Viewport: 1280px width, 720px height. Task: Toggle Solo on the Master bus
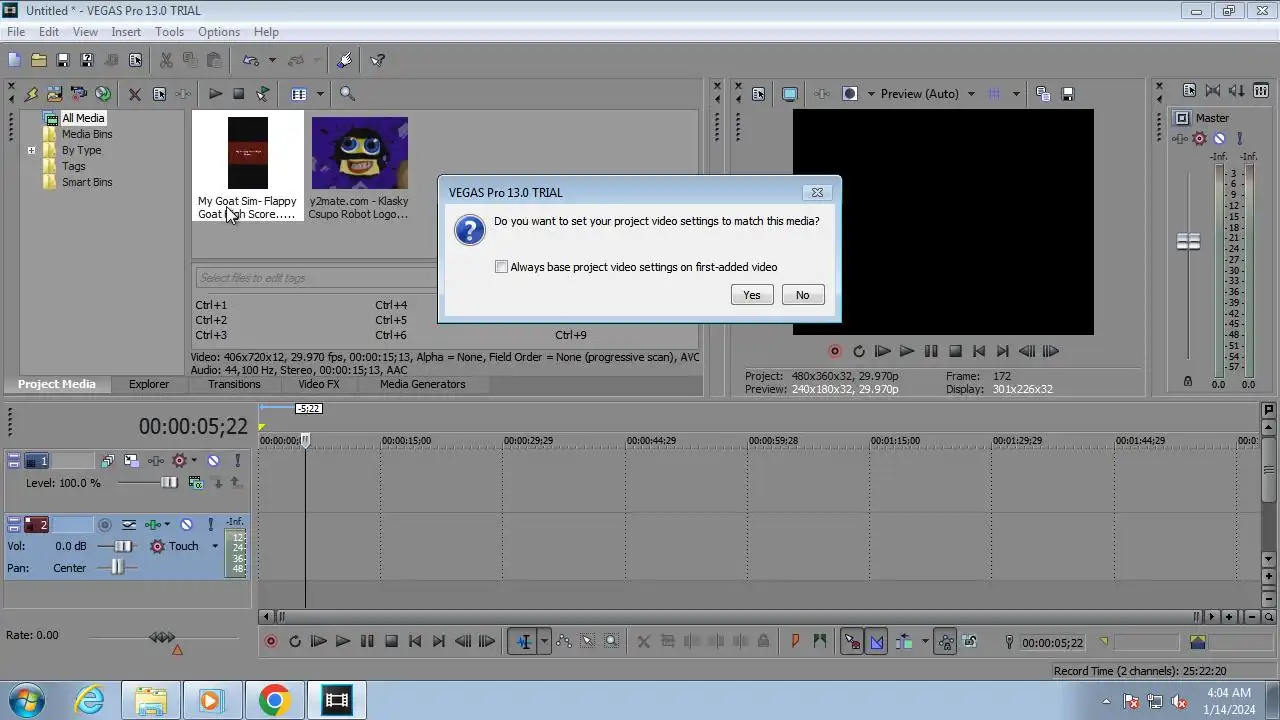(x=1240, y=139)
